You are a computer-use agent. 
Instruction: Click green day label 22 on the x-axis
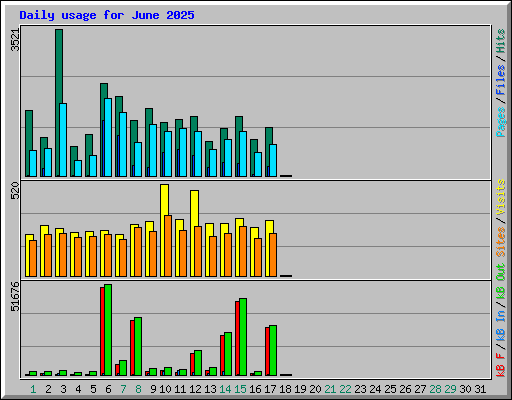[x=345, y=389]
